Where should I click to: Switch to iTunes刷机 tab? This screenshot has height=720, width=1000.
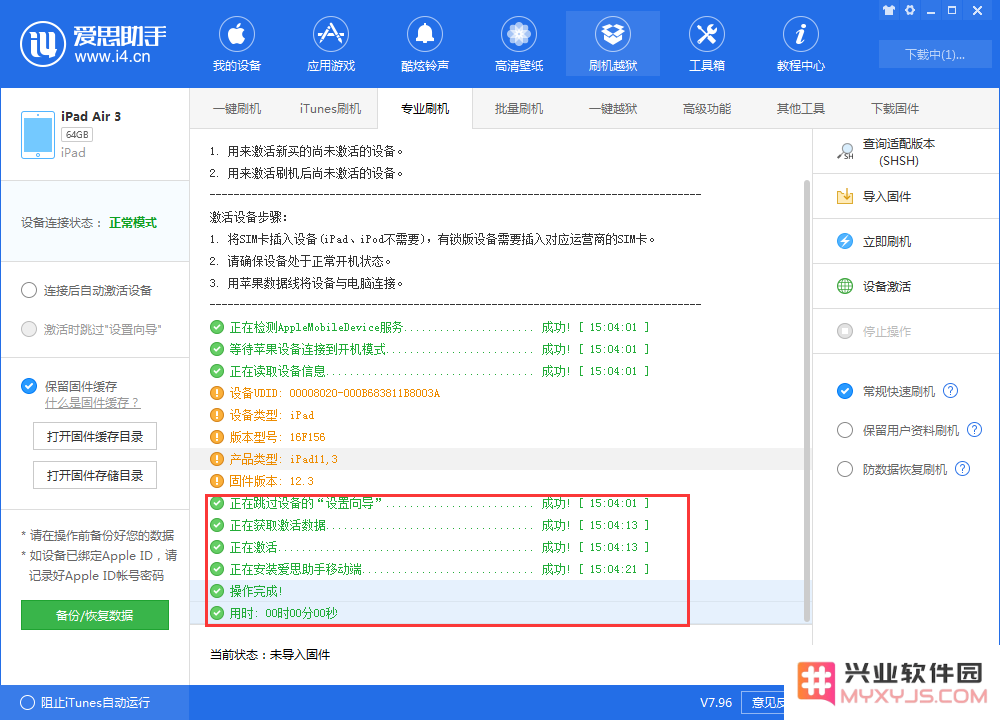(330, 108)
